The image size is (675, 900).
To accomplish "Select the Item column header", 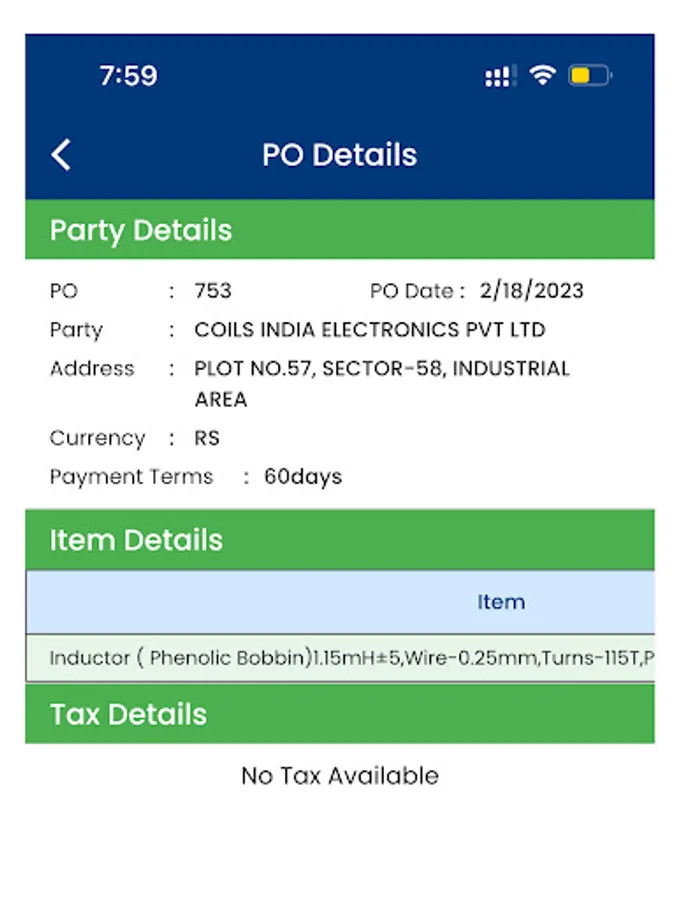I will (x=500, y=602).
